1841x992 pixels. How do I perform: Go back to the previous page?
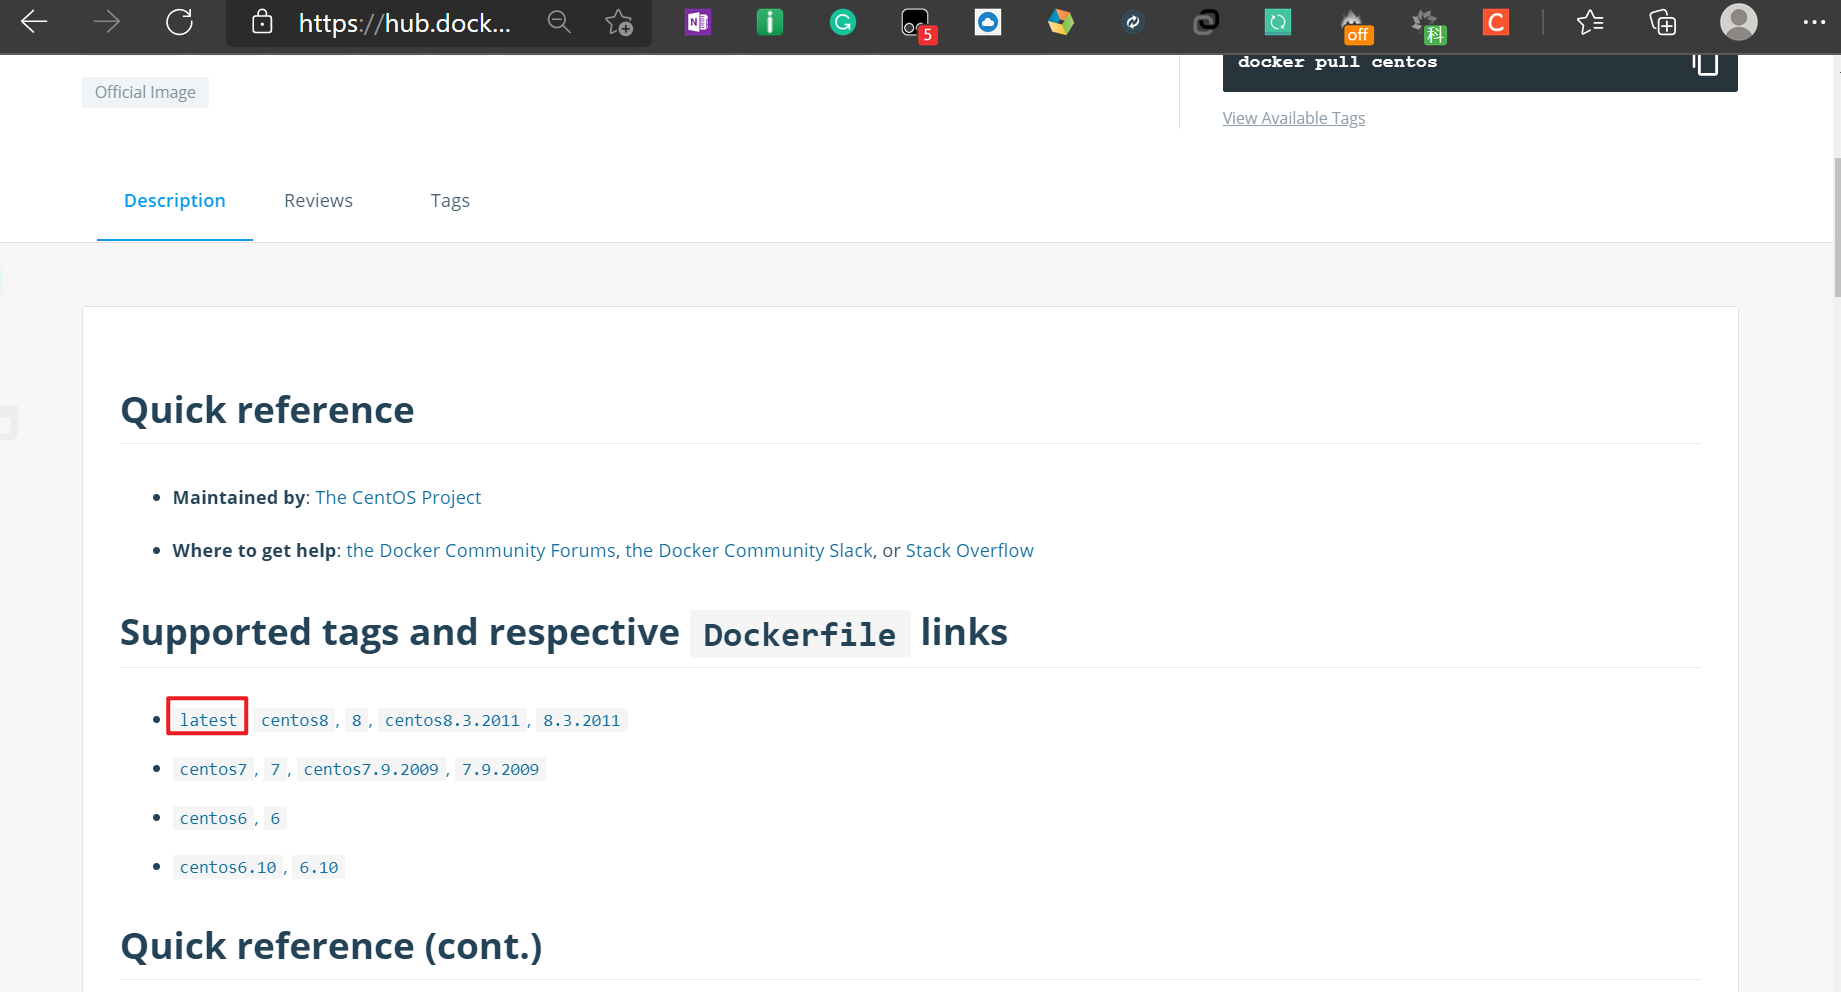point(34,22)
